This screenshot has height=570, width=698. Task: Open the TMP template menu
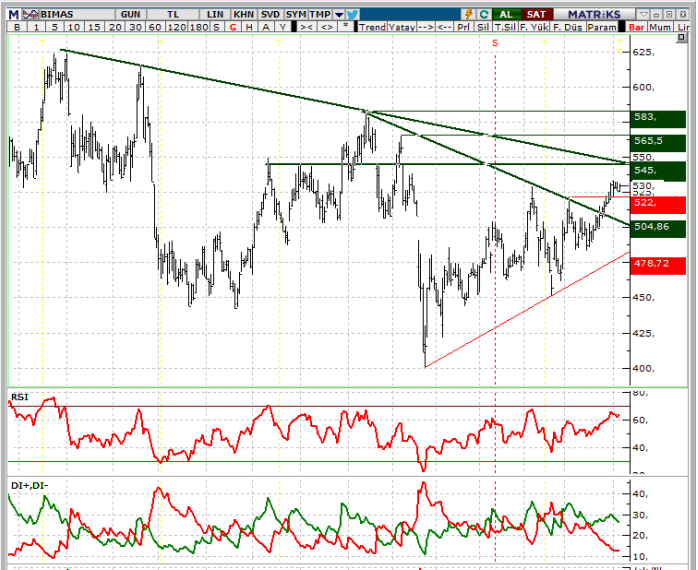point(319,15)
